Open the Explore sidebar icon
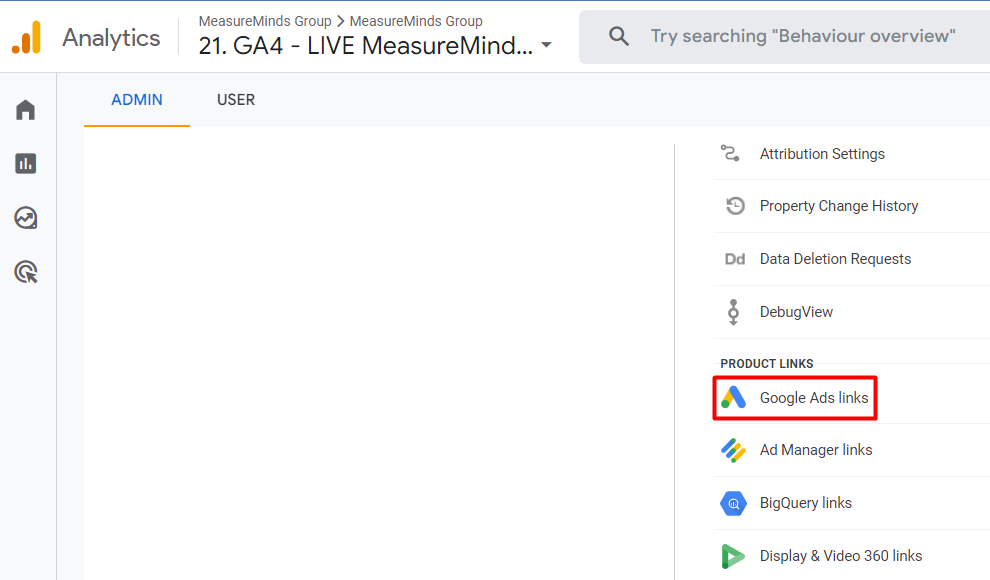 click(25, 218)
